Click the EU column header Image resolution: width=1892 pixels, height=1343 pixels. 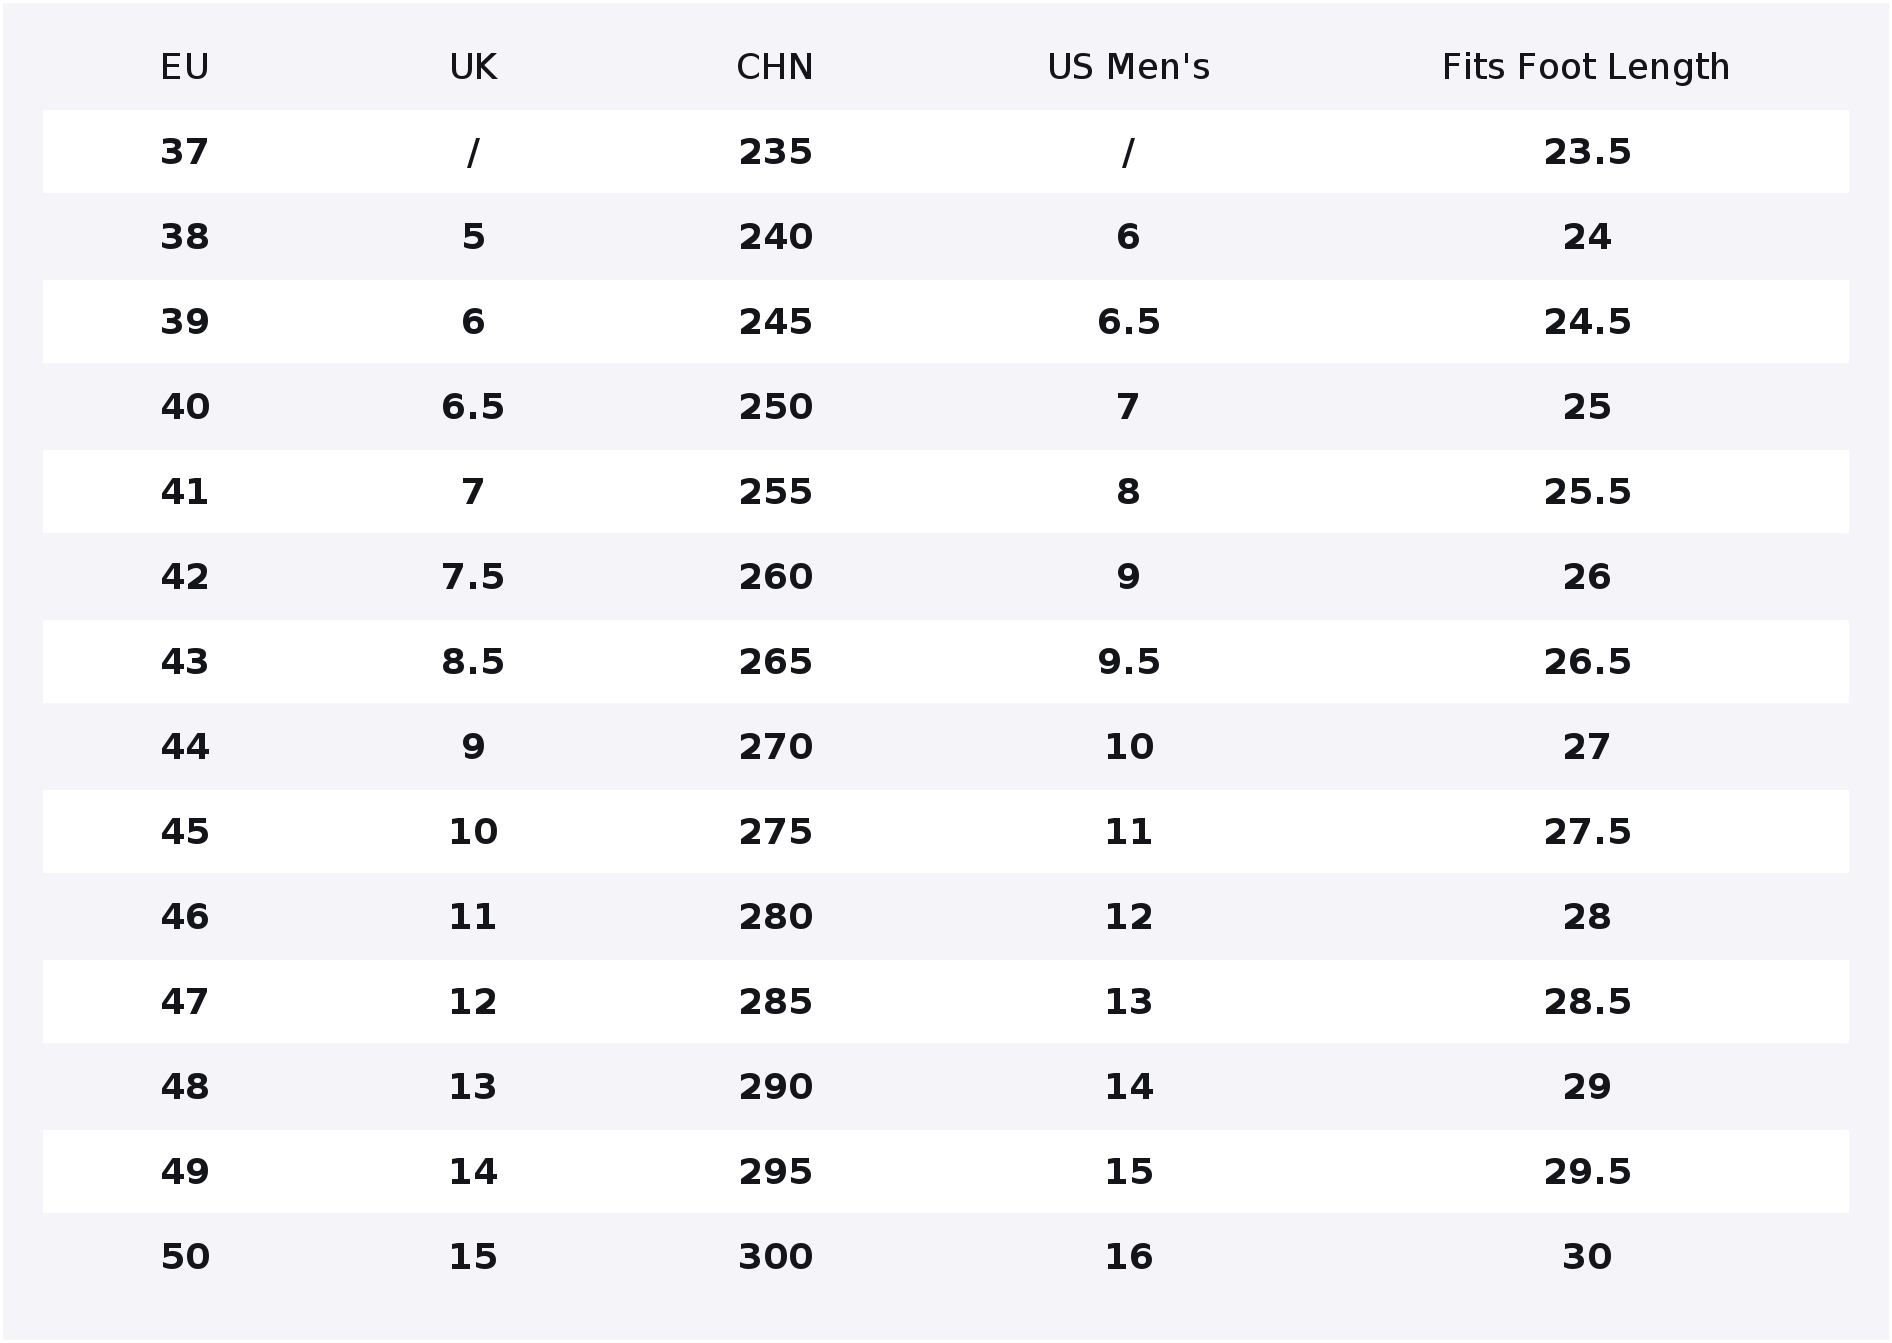tap(185, 68)
